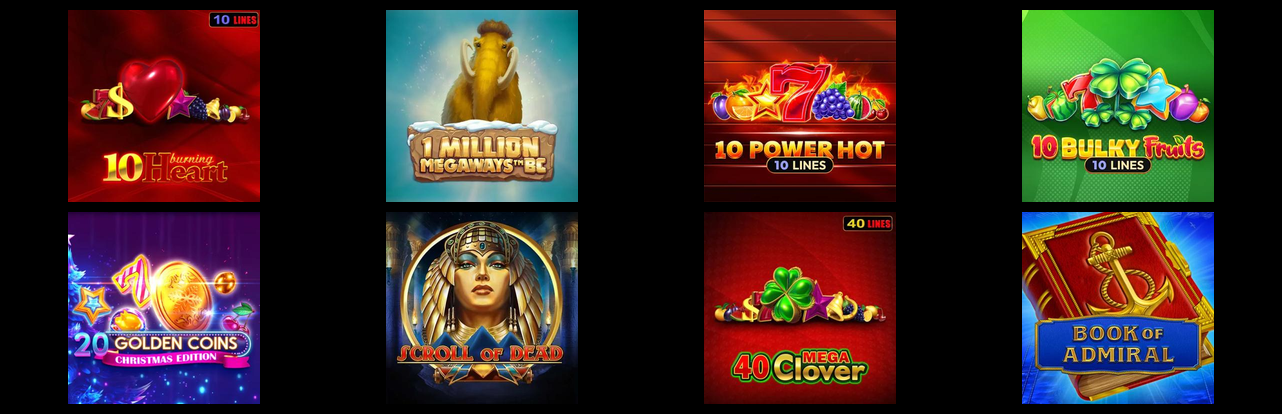Screen dimensions: 1282x414
Task: Choose the Scroll of Dead game
Action: tap(482, 308)
